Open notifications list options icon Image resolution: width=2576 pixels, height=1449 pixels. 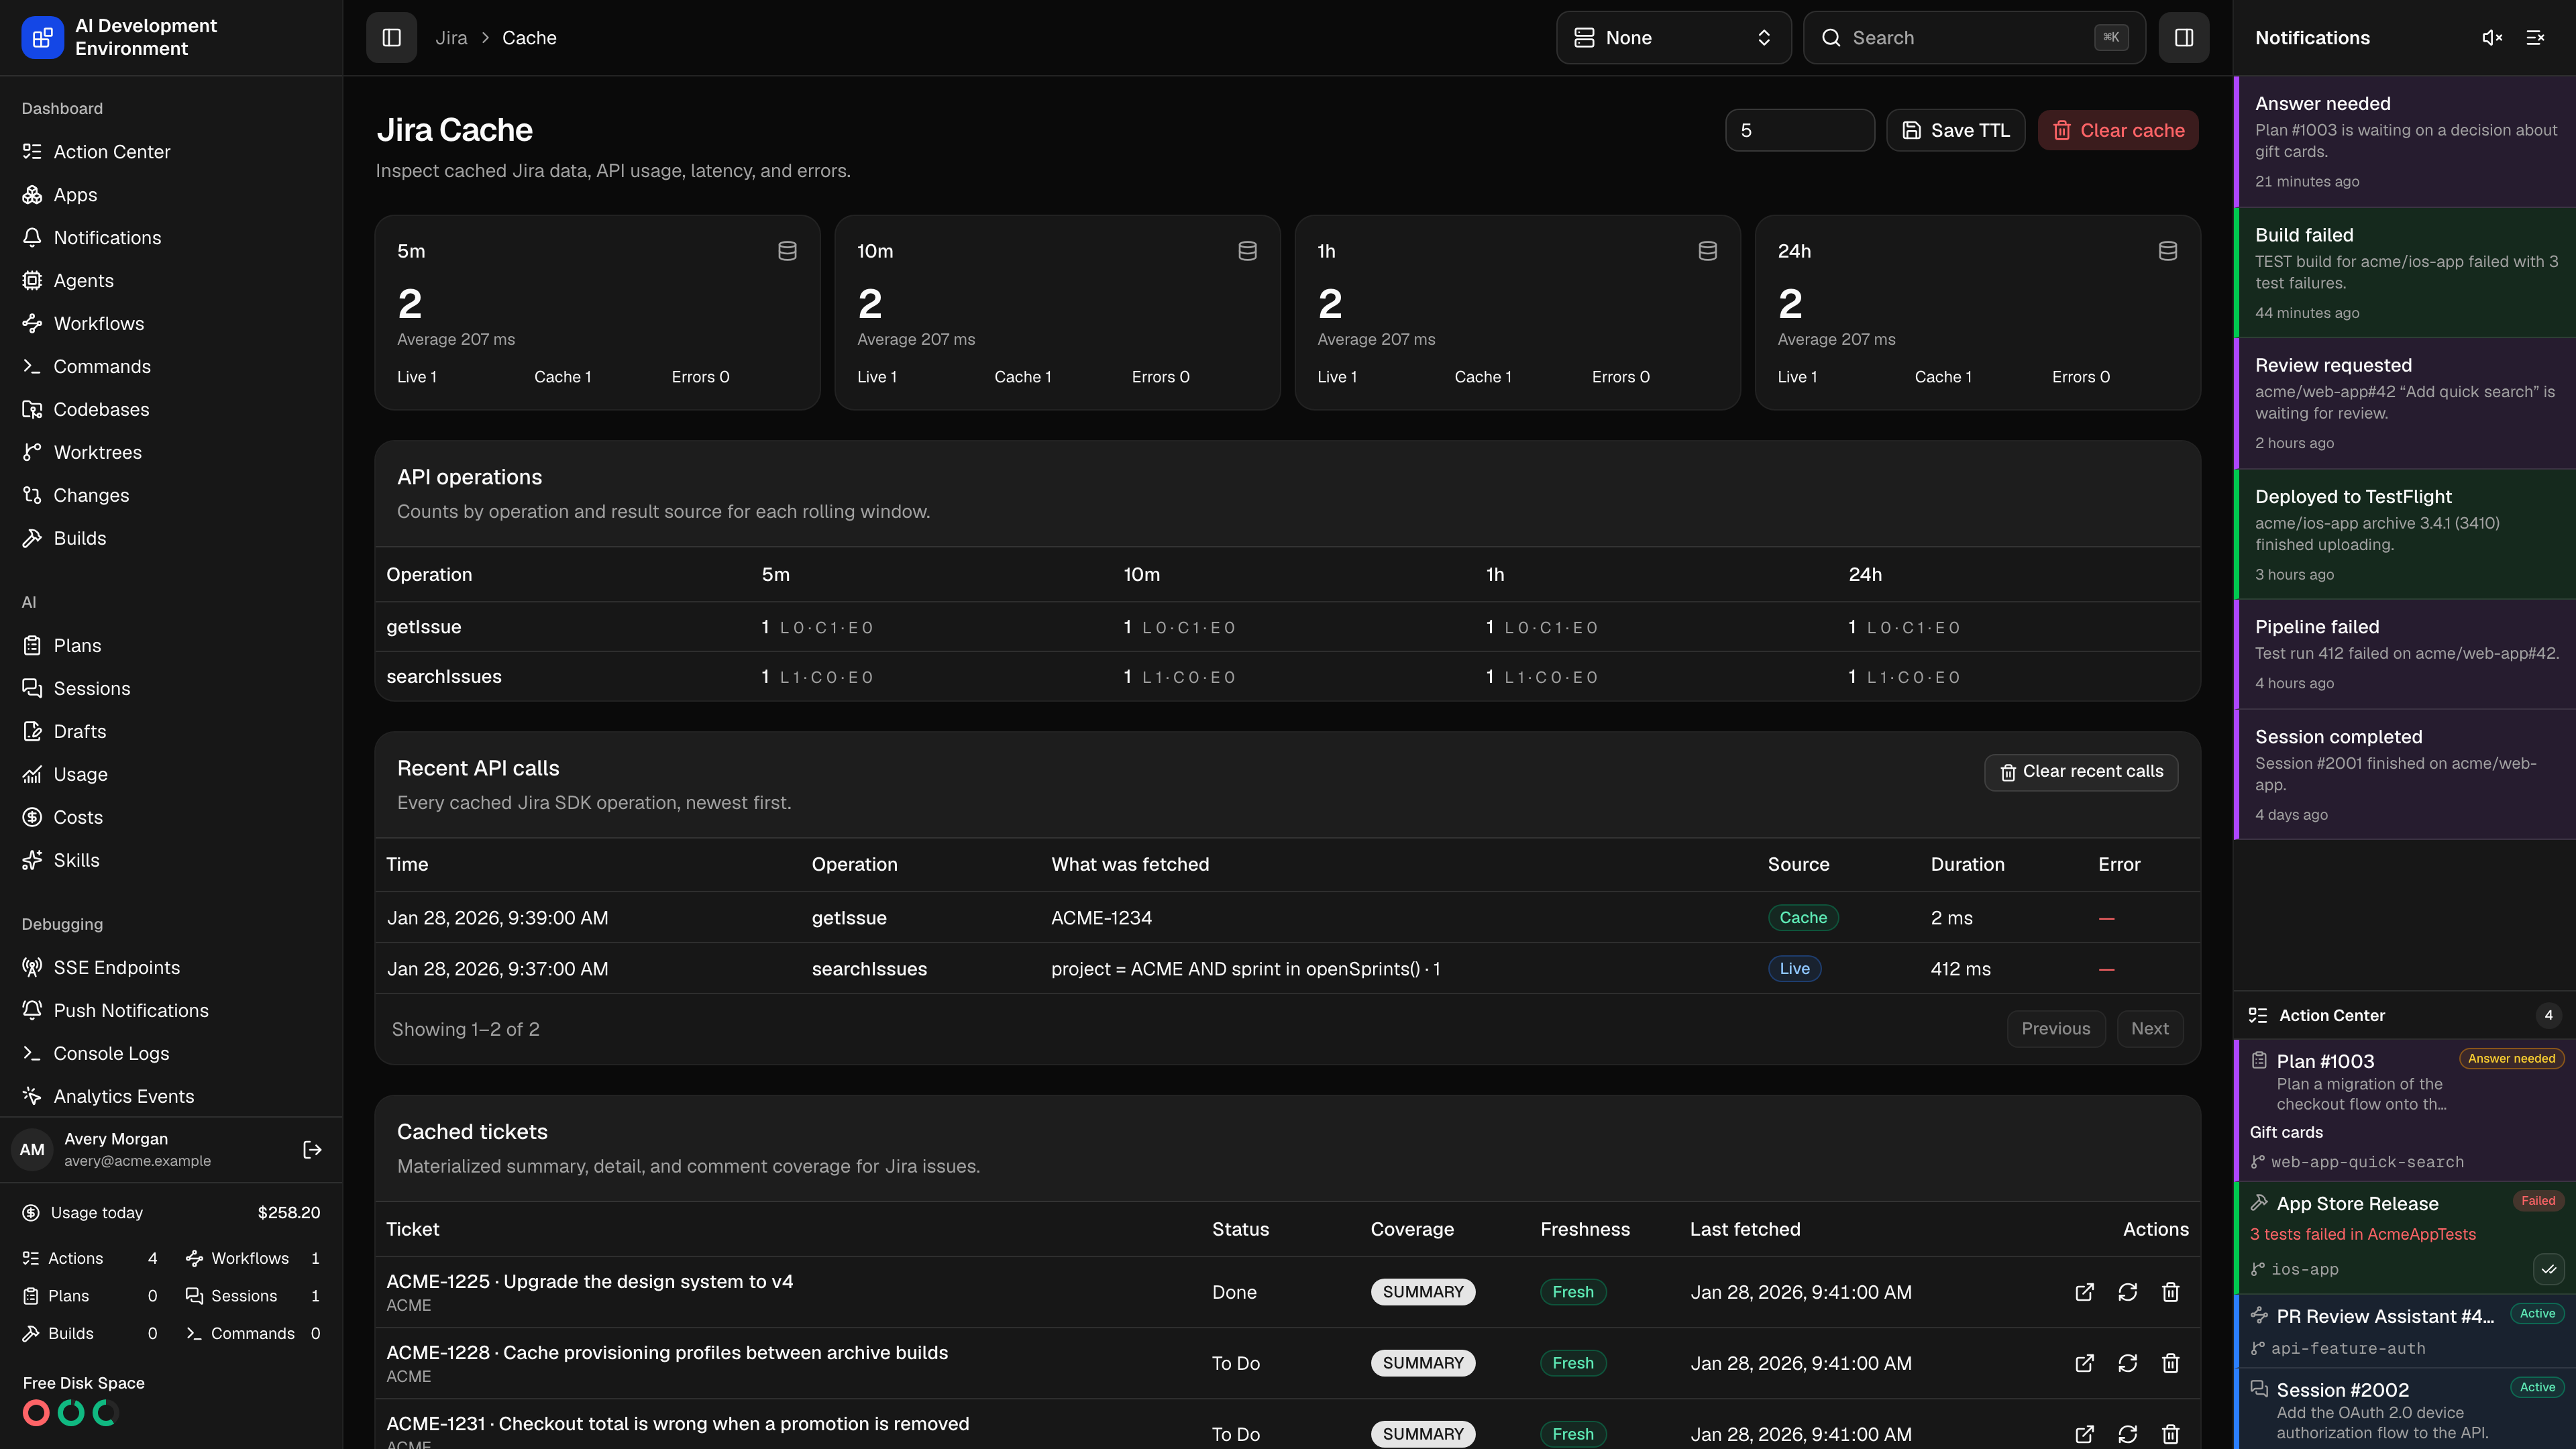[2535, 38]
